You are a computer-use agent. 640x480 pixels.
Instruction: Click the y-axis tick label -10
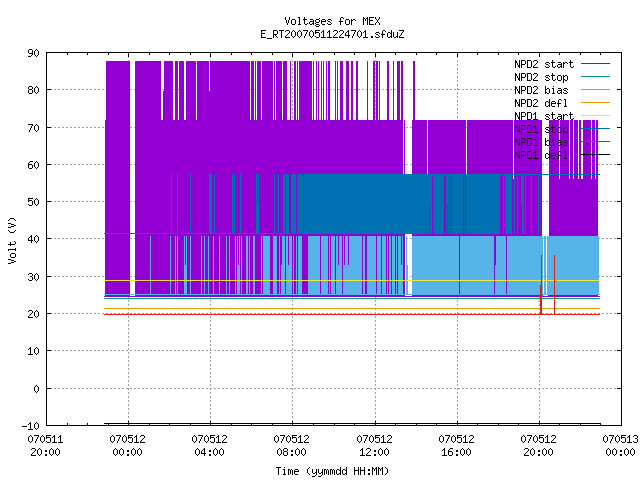[31, 426]
